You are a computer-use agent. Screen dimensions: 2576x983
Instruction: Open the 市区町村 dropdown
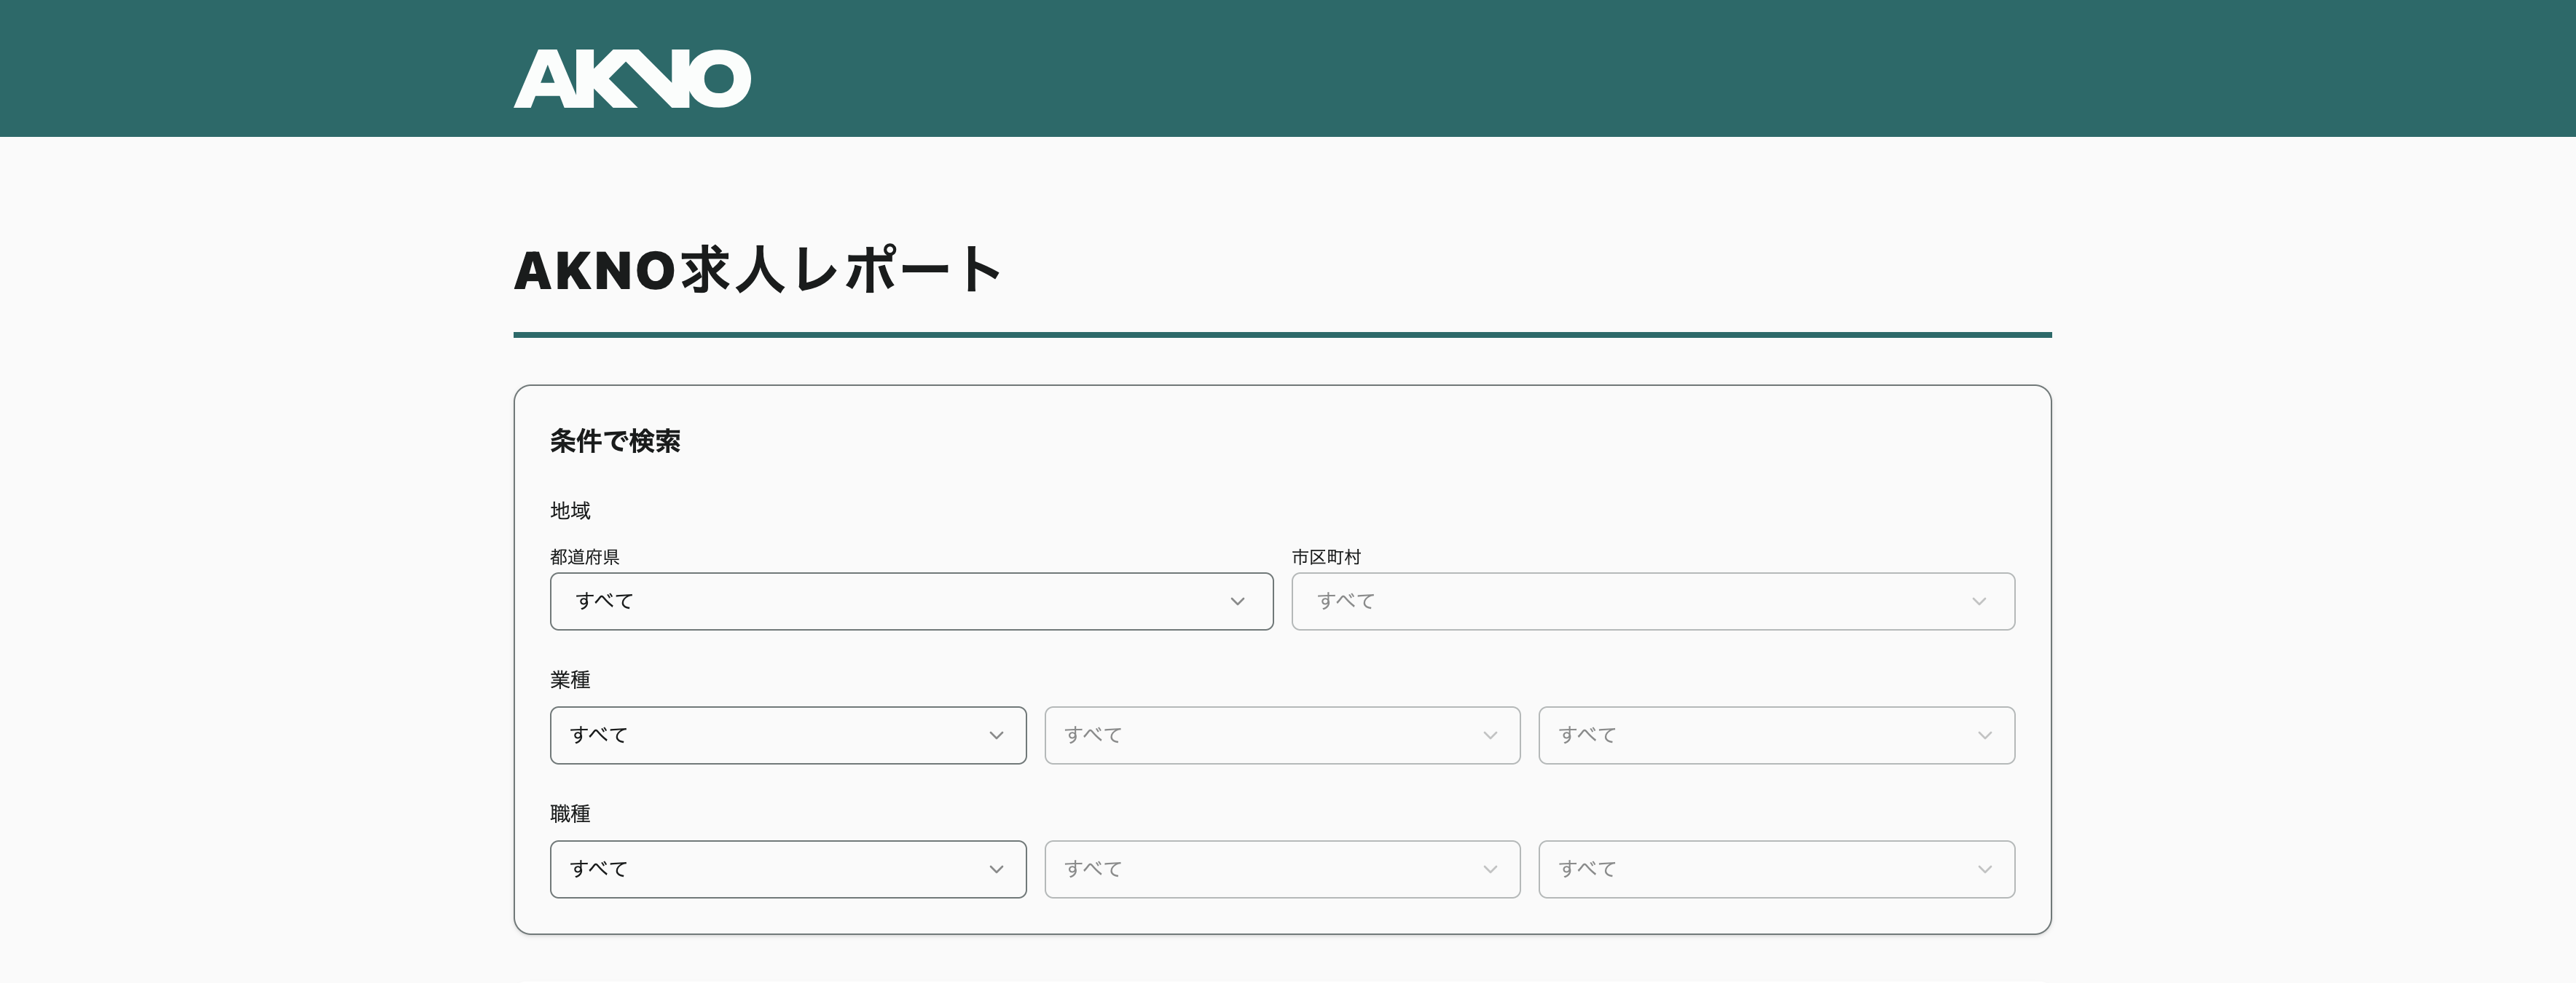pos(1652,601)
